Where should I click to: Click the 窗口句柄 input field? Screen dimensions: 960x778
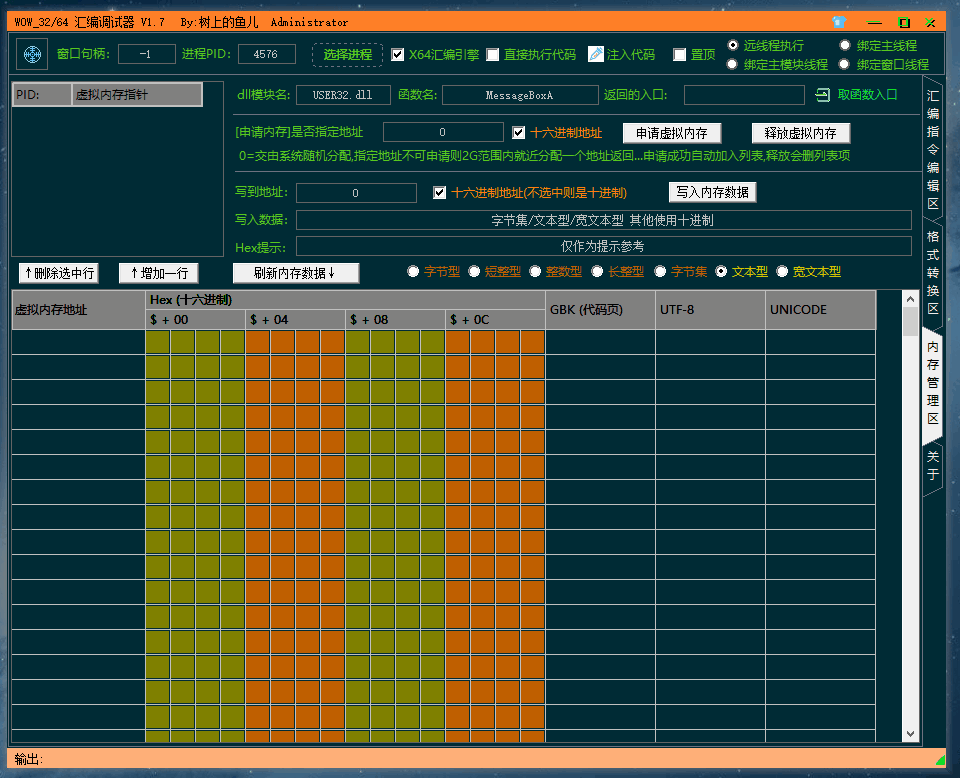(x=146, y=54)
